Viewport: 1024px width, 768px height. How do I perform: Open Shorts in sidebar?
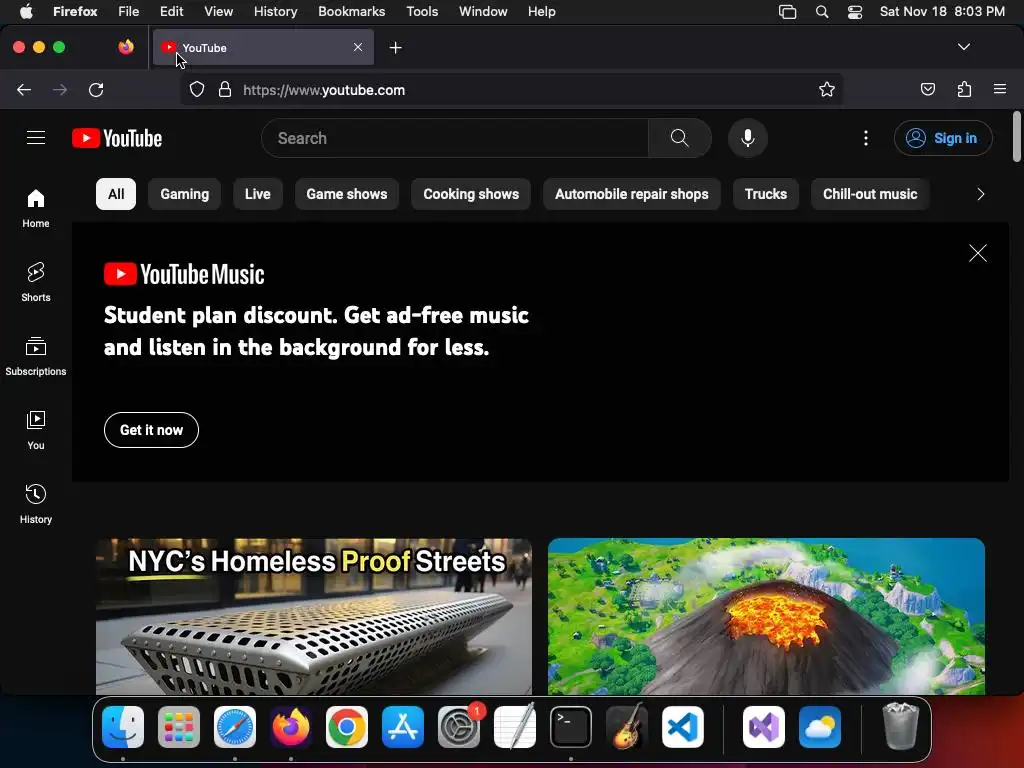(x=36, y=282)
